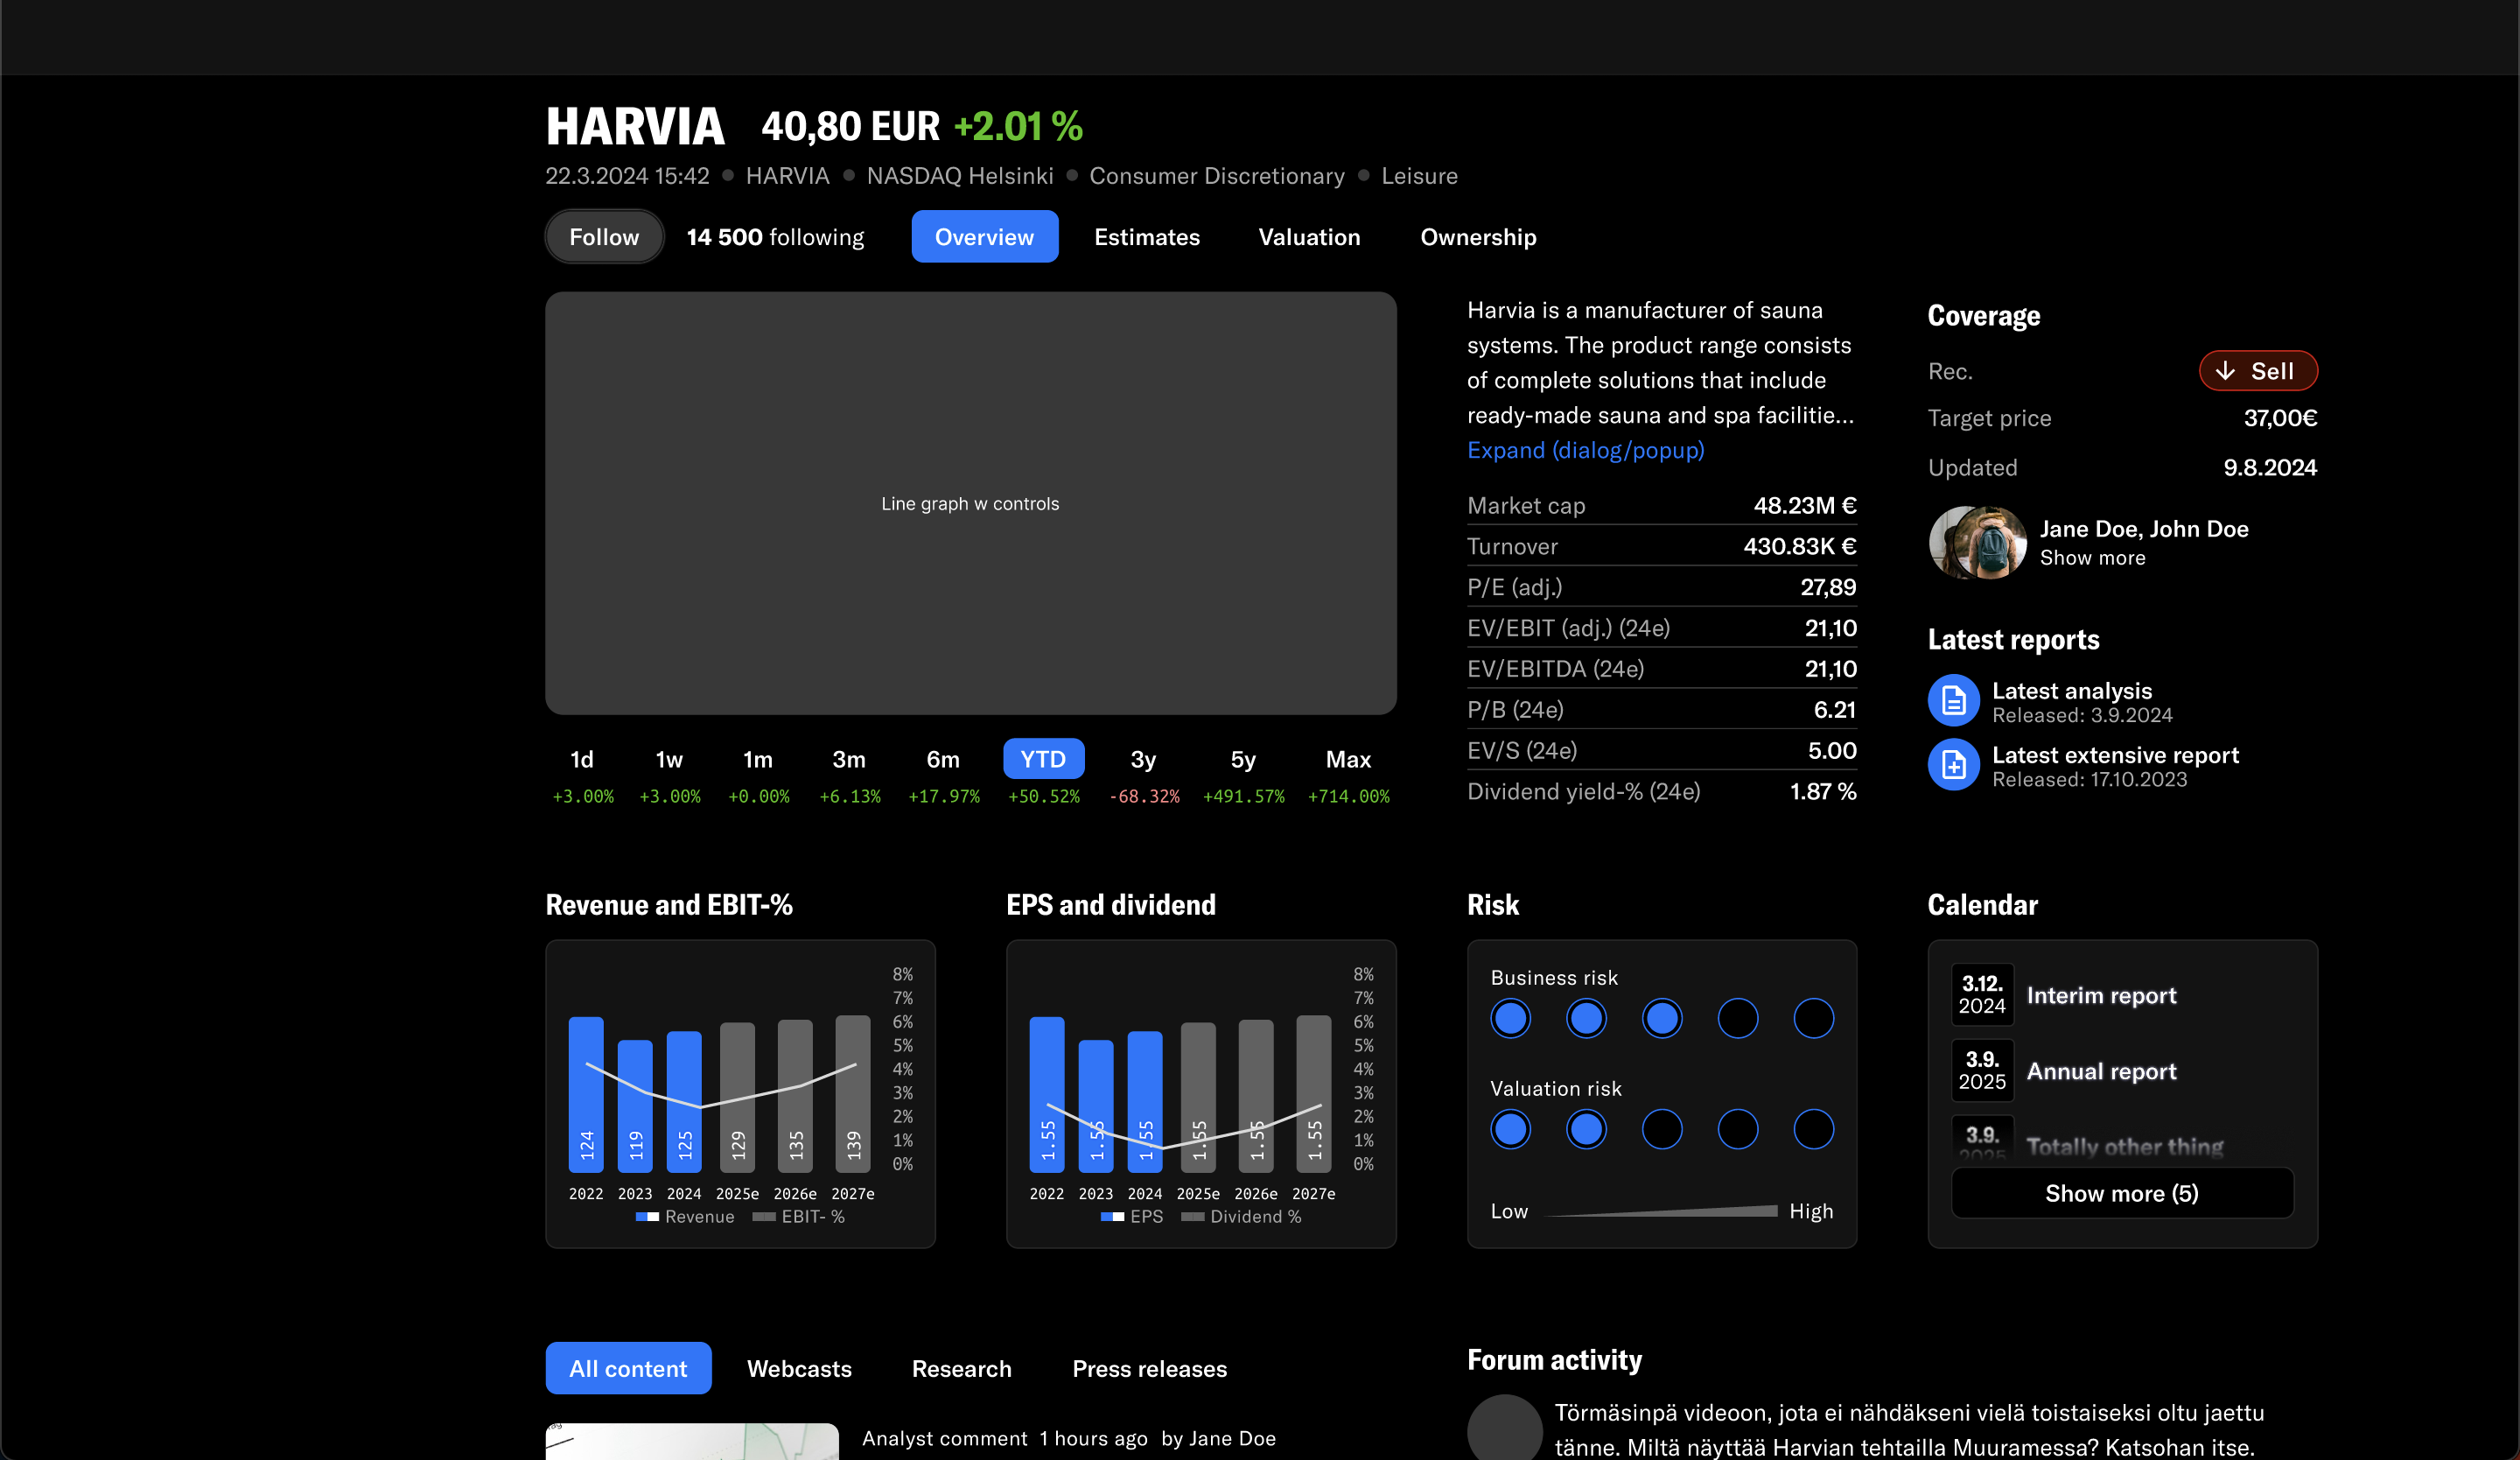Click Dividend % legend color swatch
The height and width of the screenshot is (1460, 2520).
pyautogui.click(x=1192, y=1217)
